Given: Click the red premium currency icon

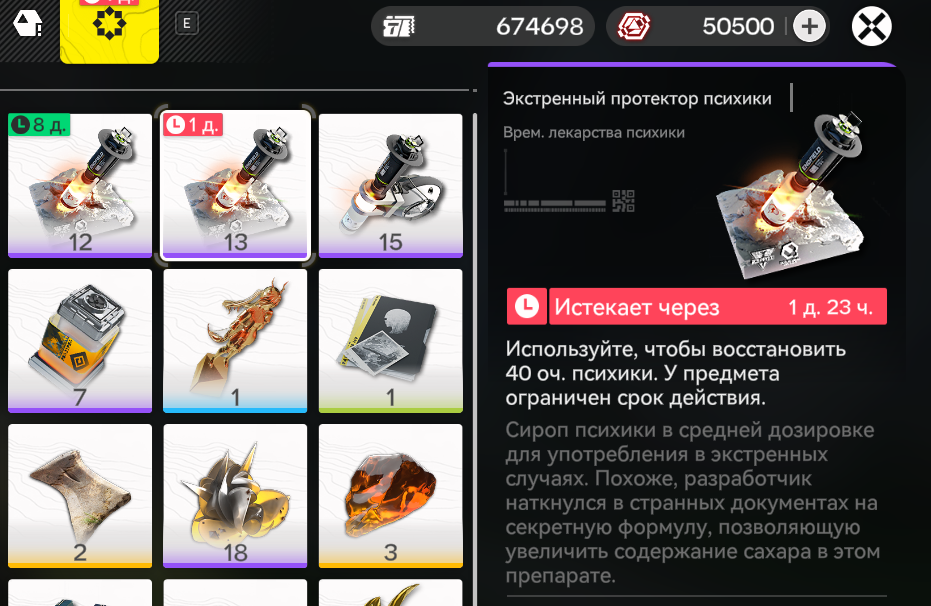Looking at the screenshot, I should pos(634,27).
